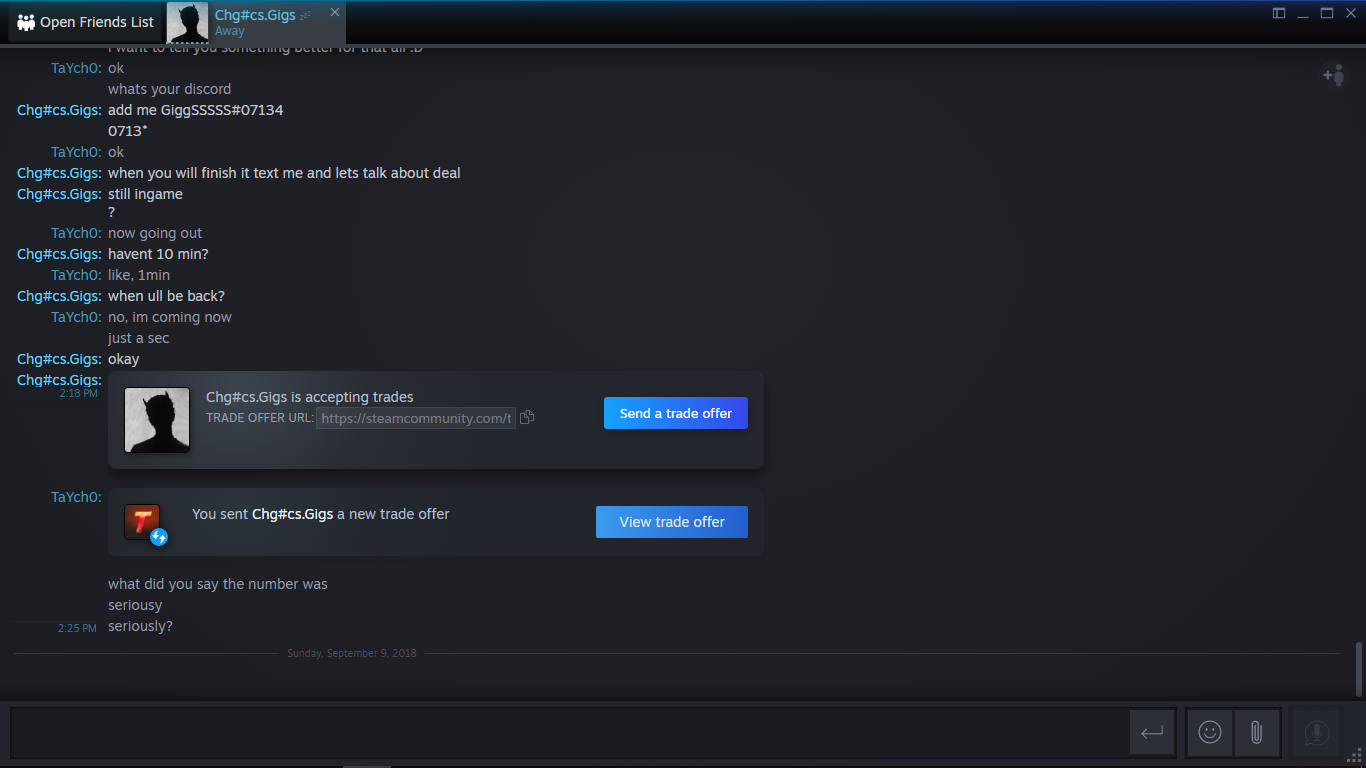Copy the trade offer URL
The width and height of the screenshot is (1366, 768).
coord(527,417)
